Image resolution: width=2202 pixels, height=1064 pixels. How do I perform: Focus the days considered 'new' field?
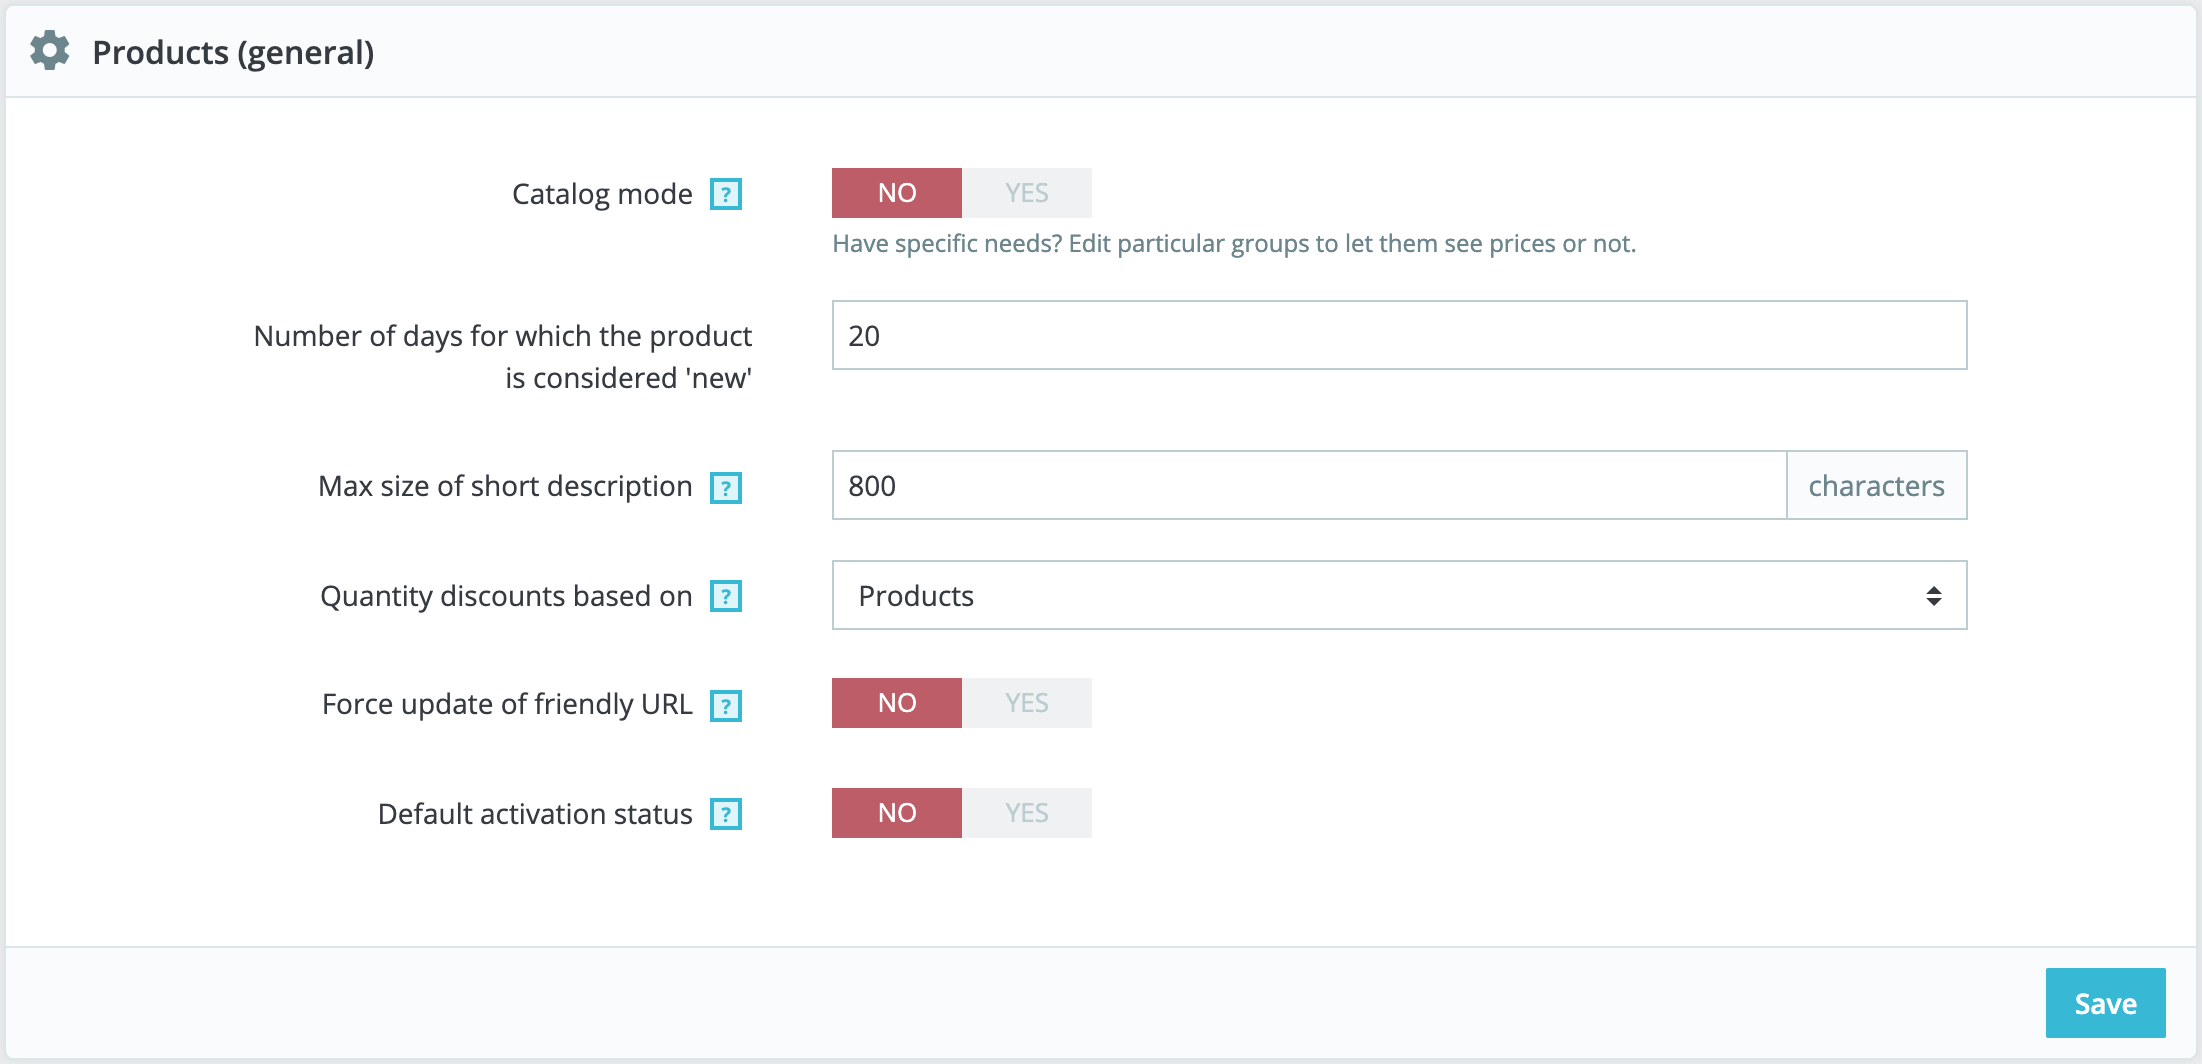[1399, 335]
